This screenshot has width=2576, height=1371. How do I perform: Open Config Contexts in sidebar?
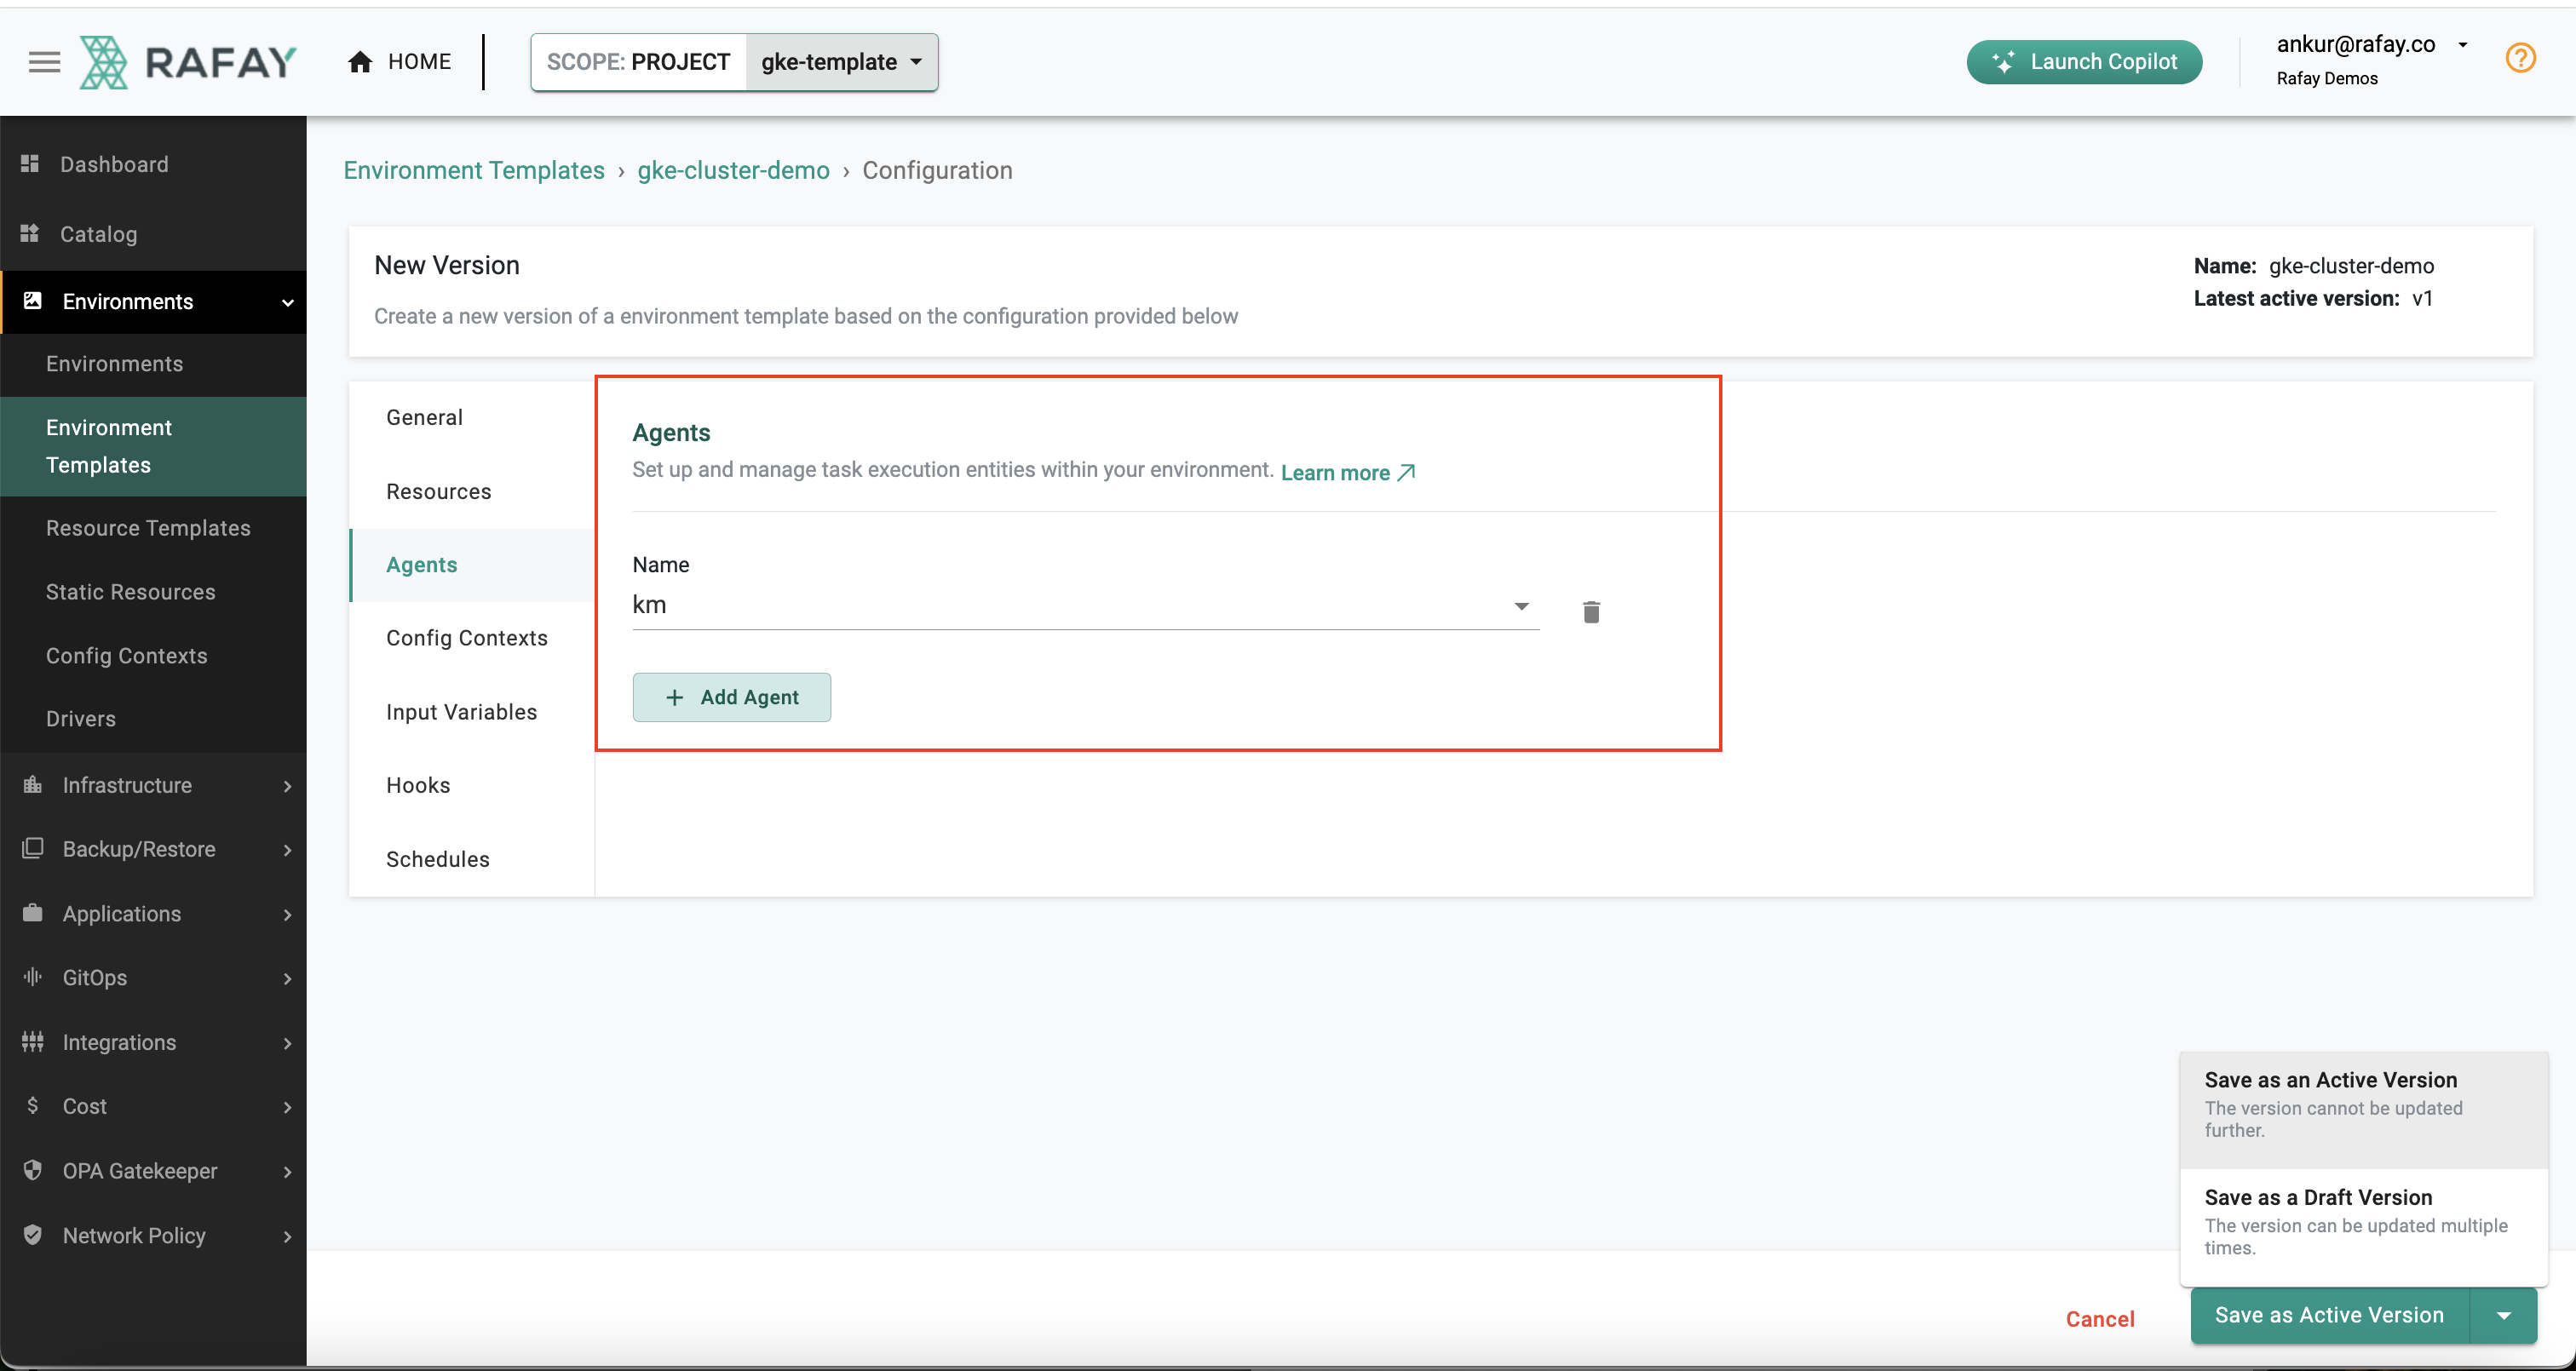[153, 656]
